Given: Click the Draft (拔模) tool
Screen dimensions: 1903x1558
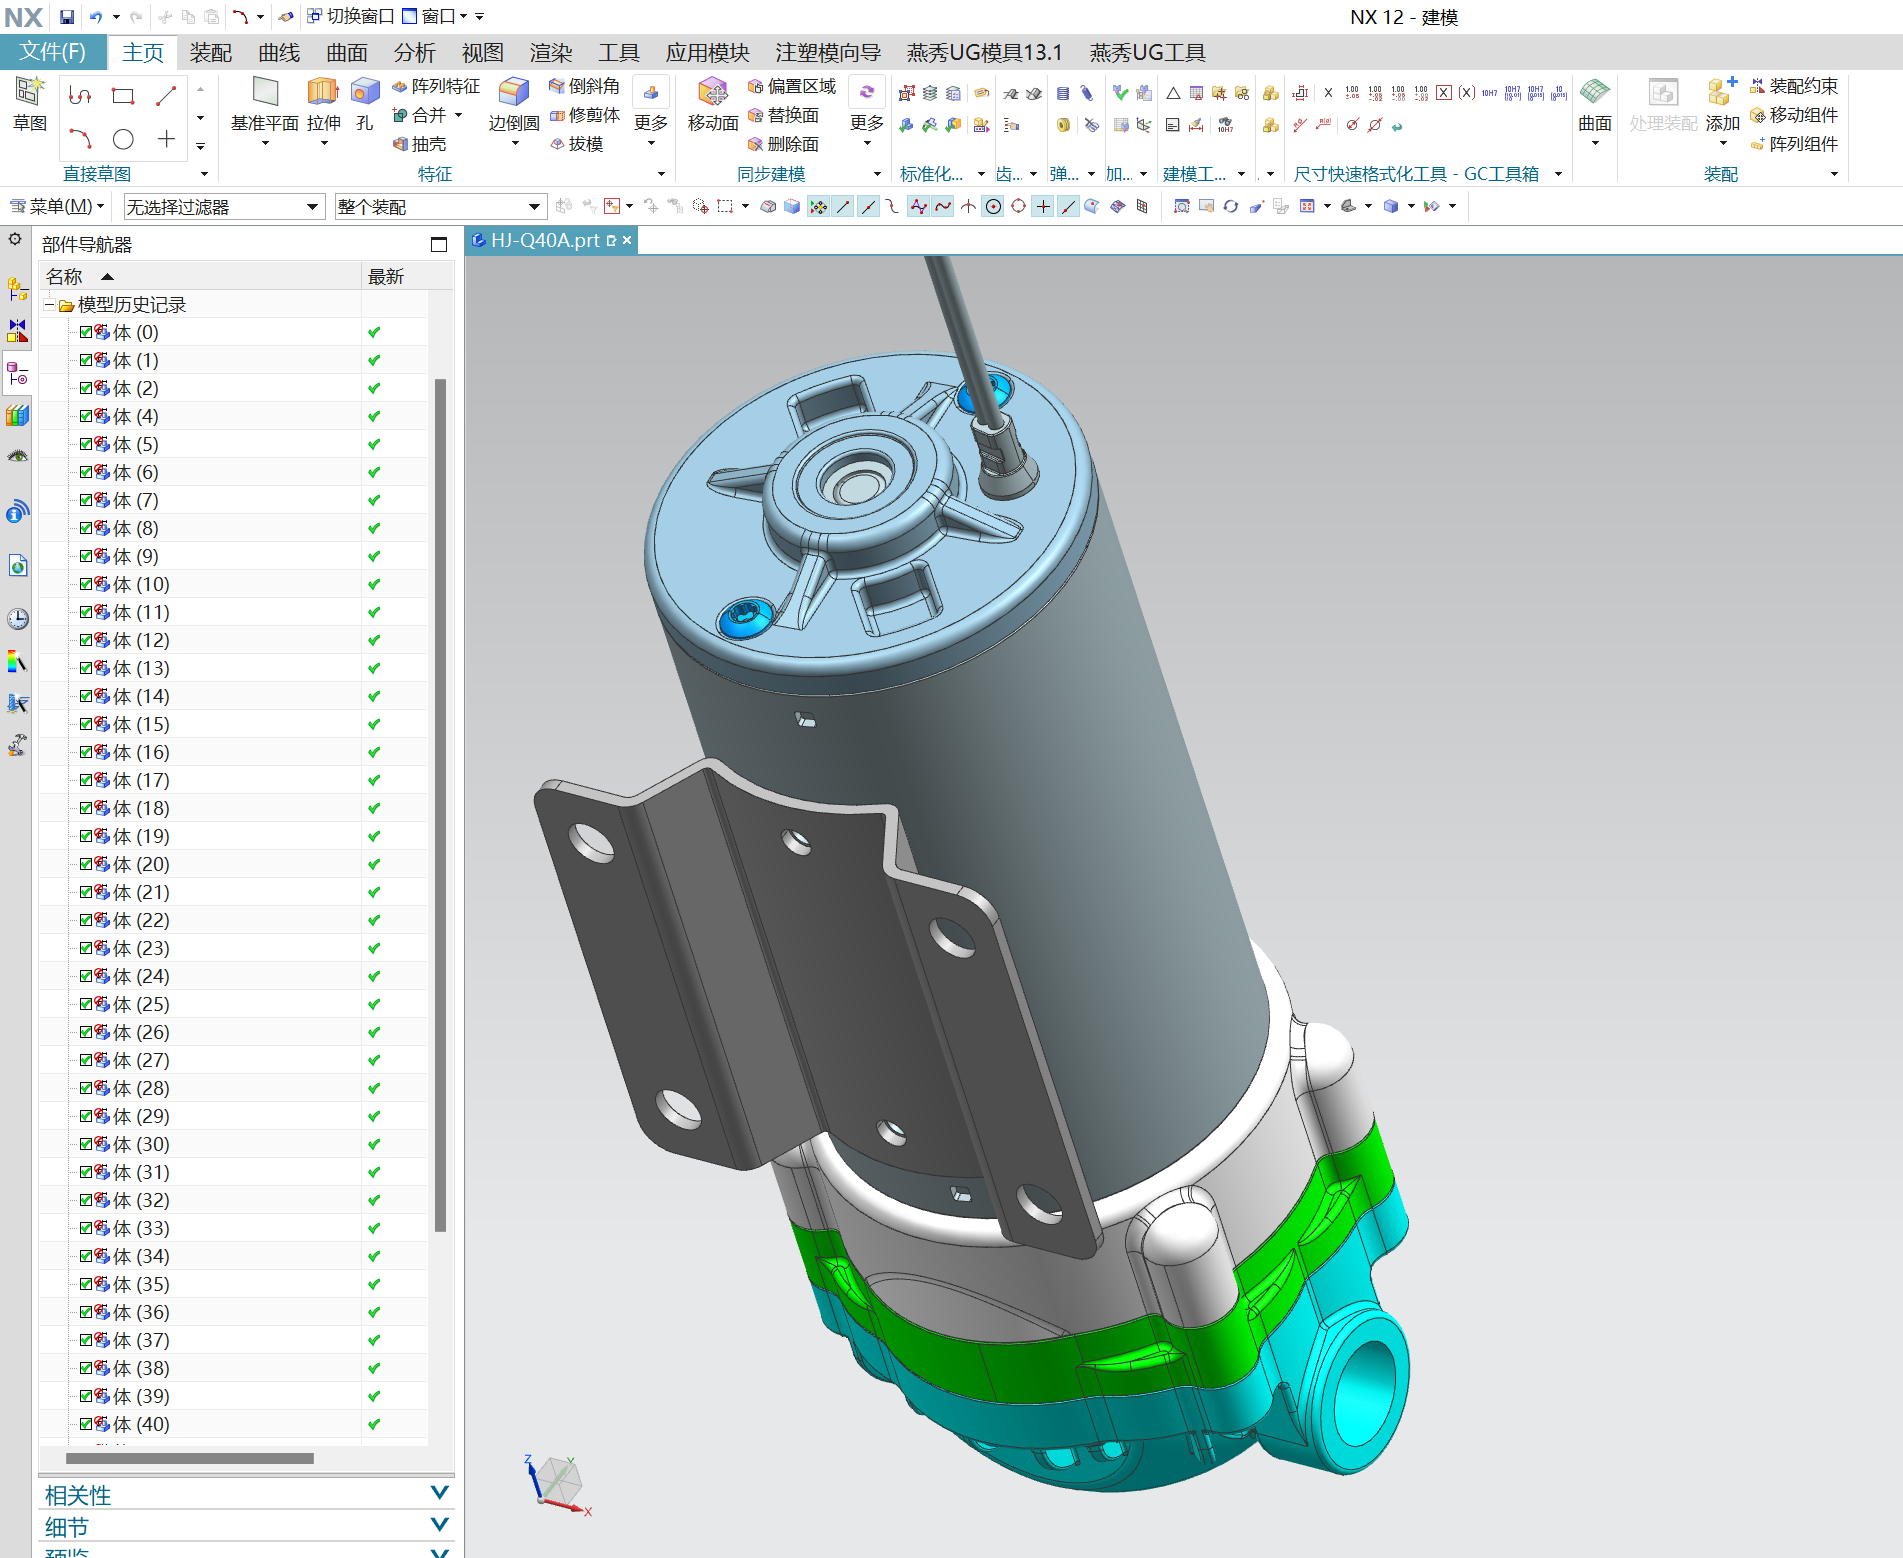Looking at the screenshot, I should click(576, 144).
